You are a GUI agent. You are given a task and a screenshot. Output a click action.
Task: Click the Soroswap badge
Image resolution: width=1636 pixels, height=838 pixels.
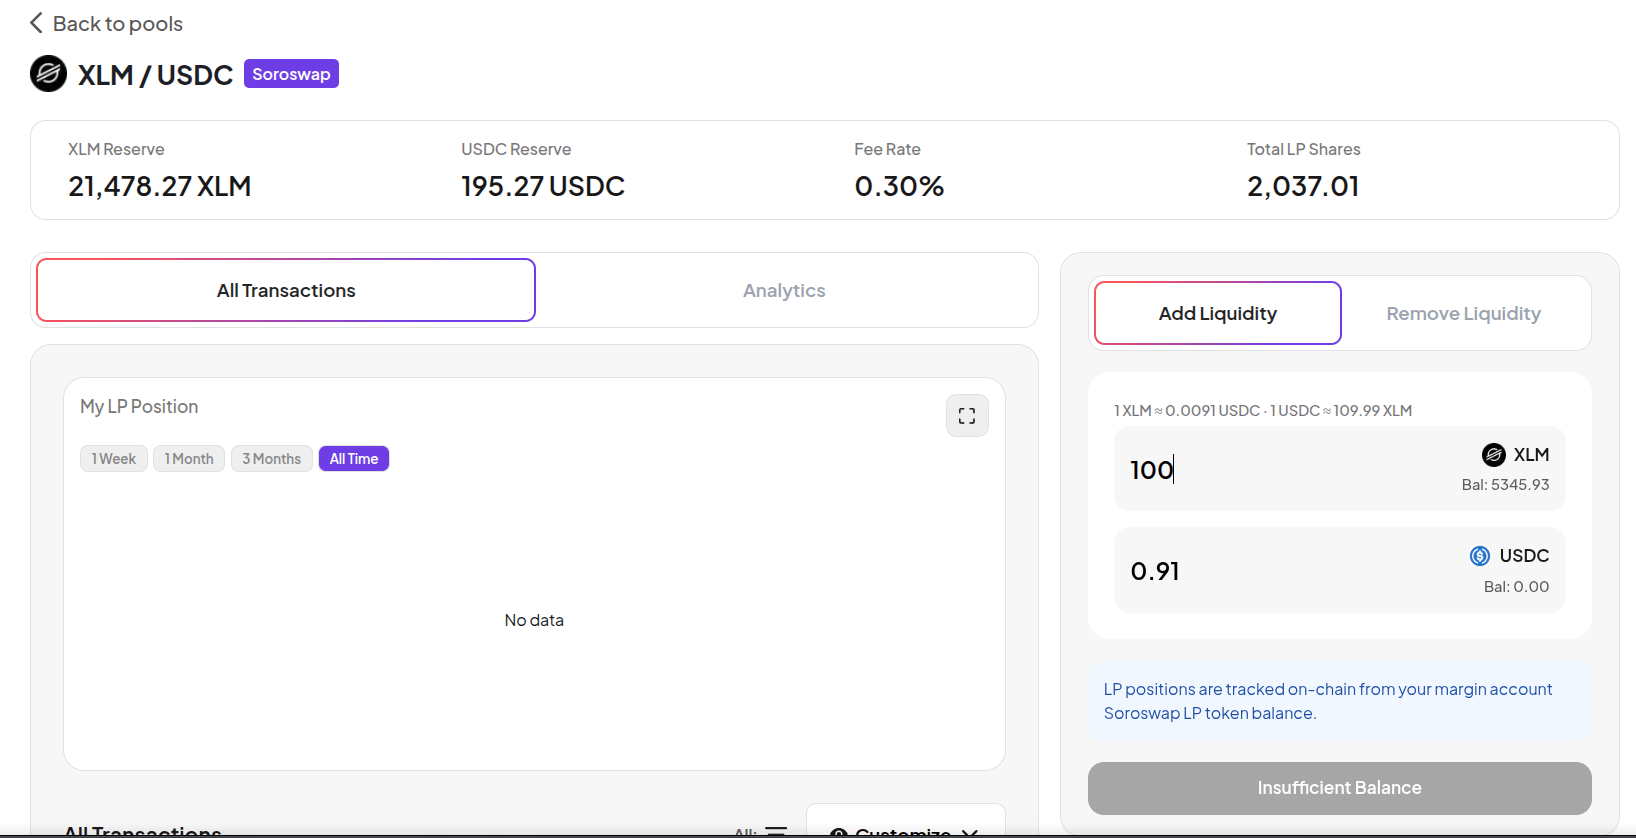point(291,74)
